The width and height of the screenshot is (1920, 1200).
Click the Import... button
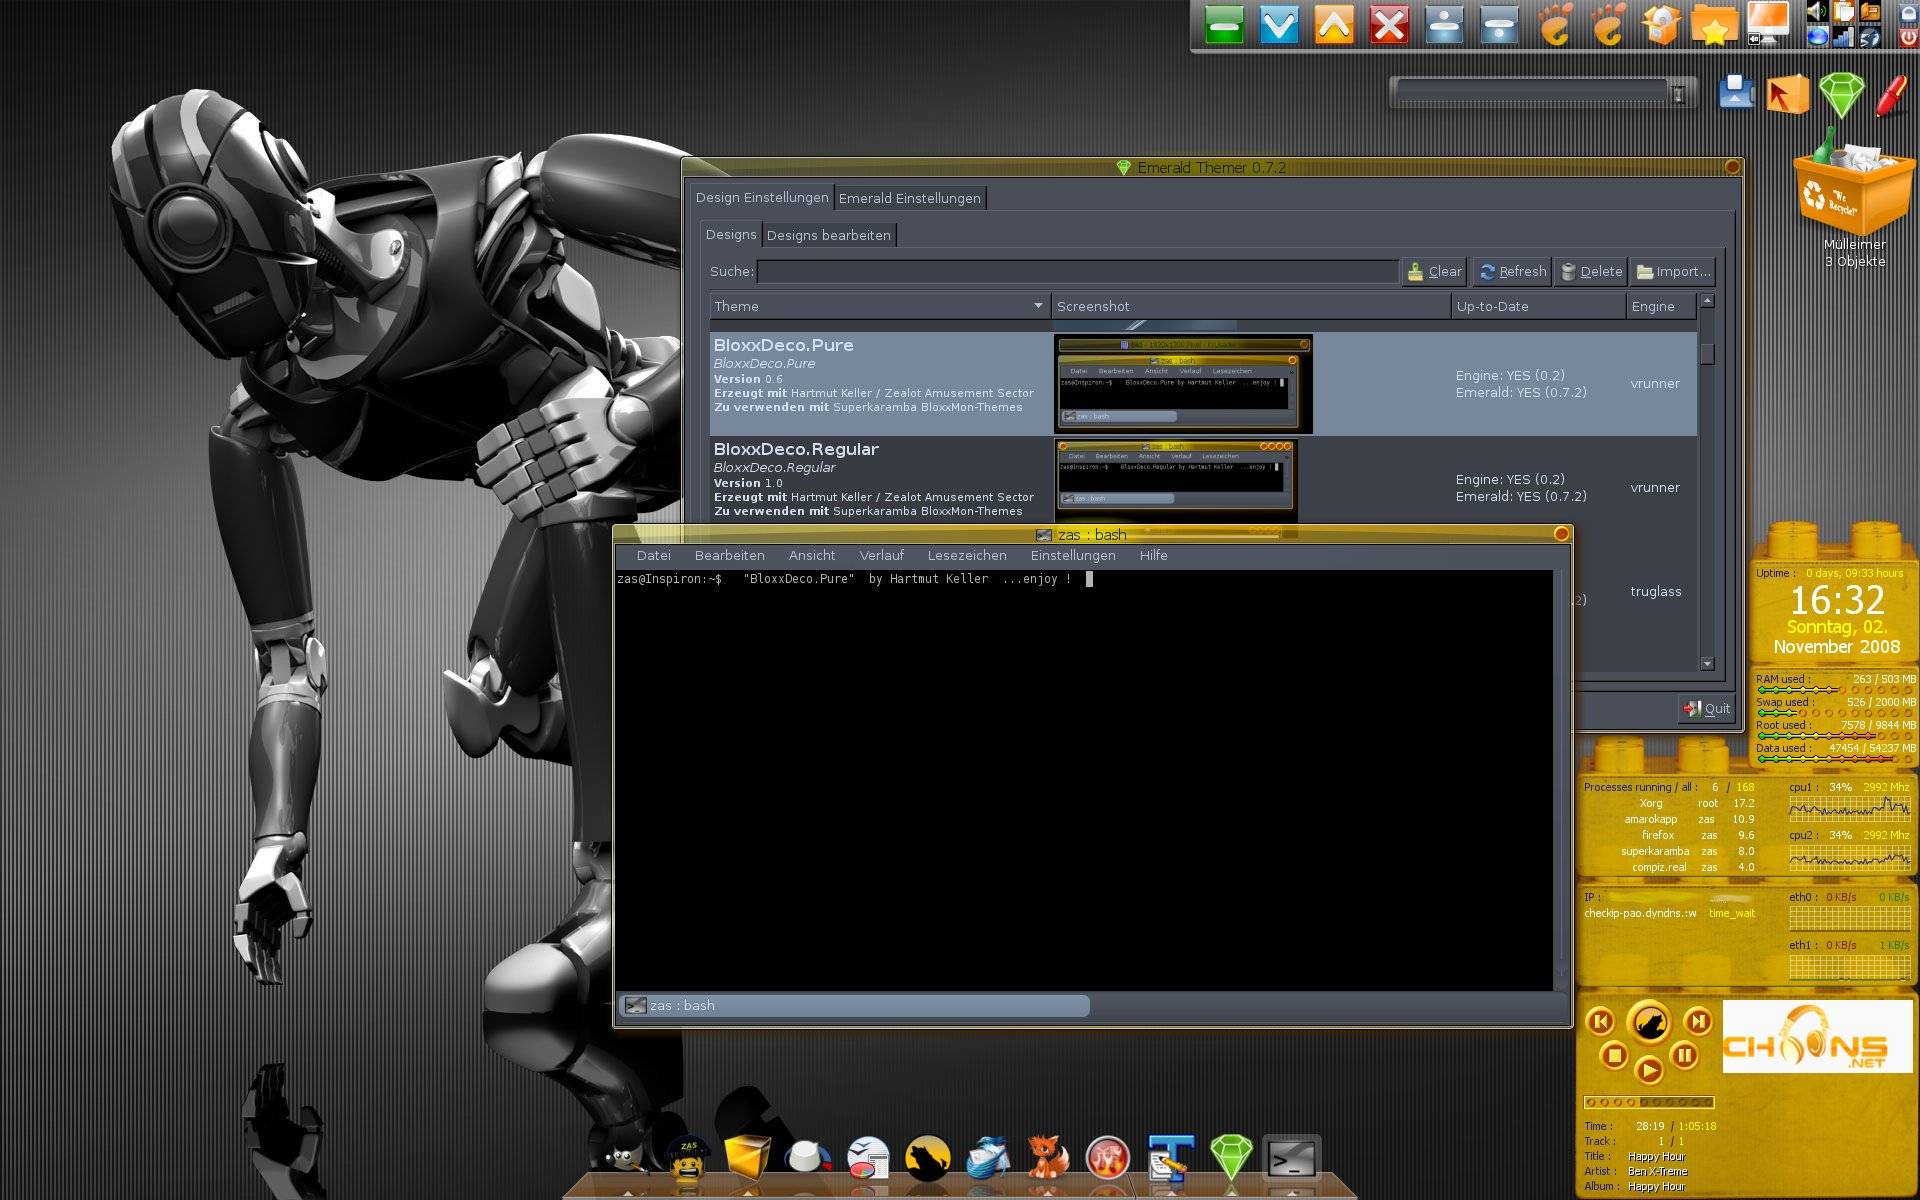click(x=1673, y=271)
